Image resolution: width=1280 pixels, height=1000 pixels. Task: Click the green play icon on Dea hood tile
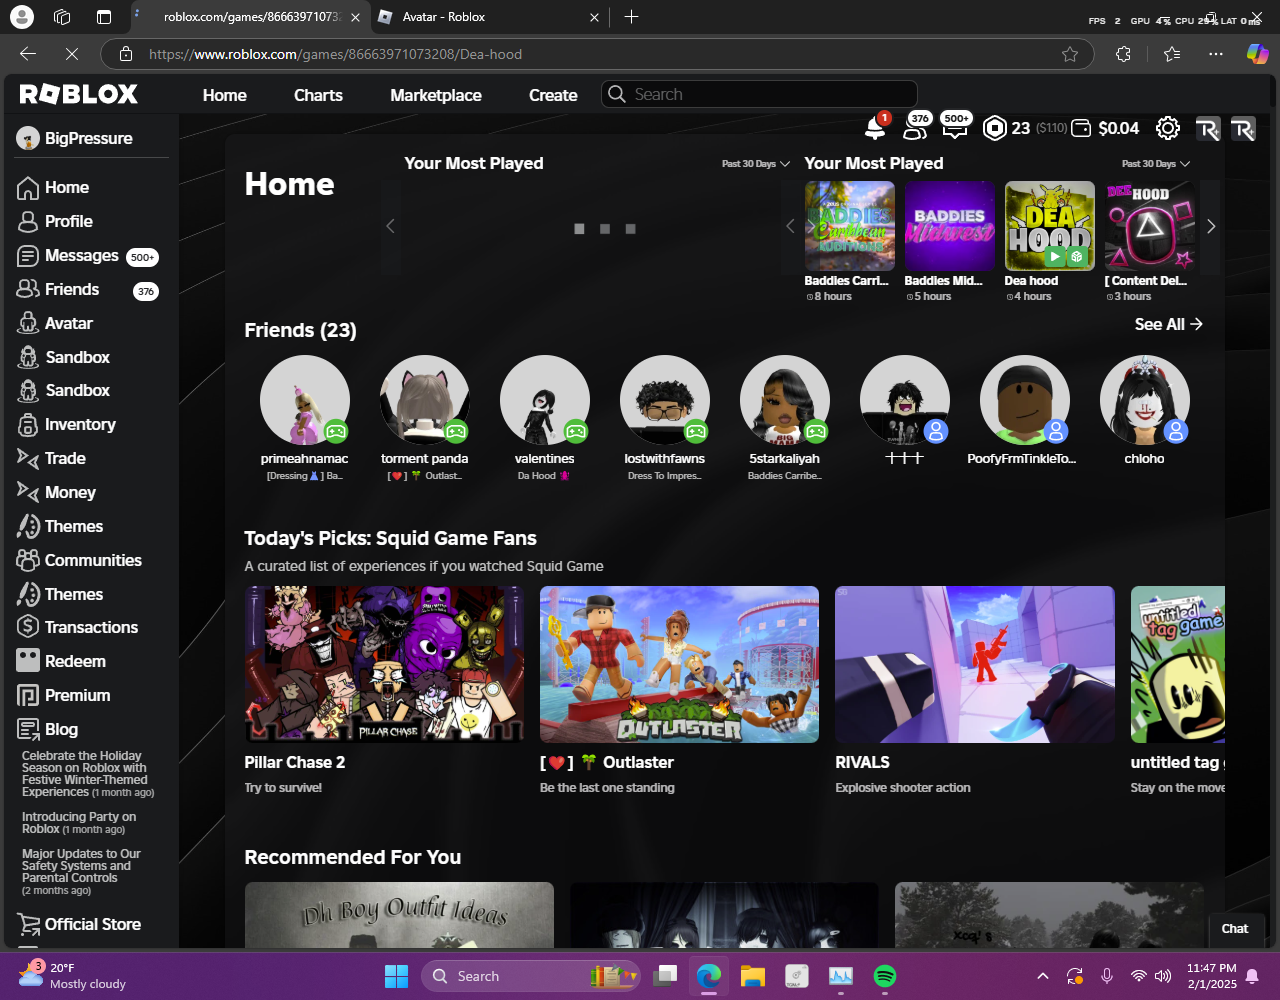coord(1054,257)
